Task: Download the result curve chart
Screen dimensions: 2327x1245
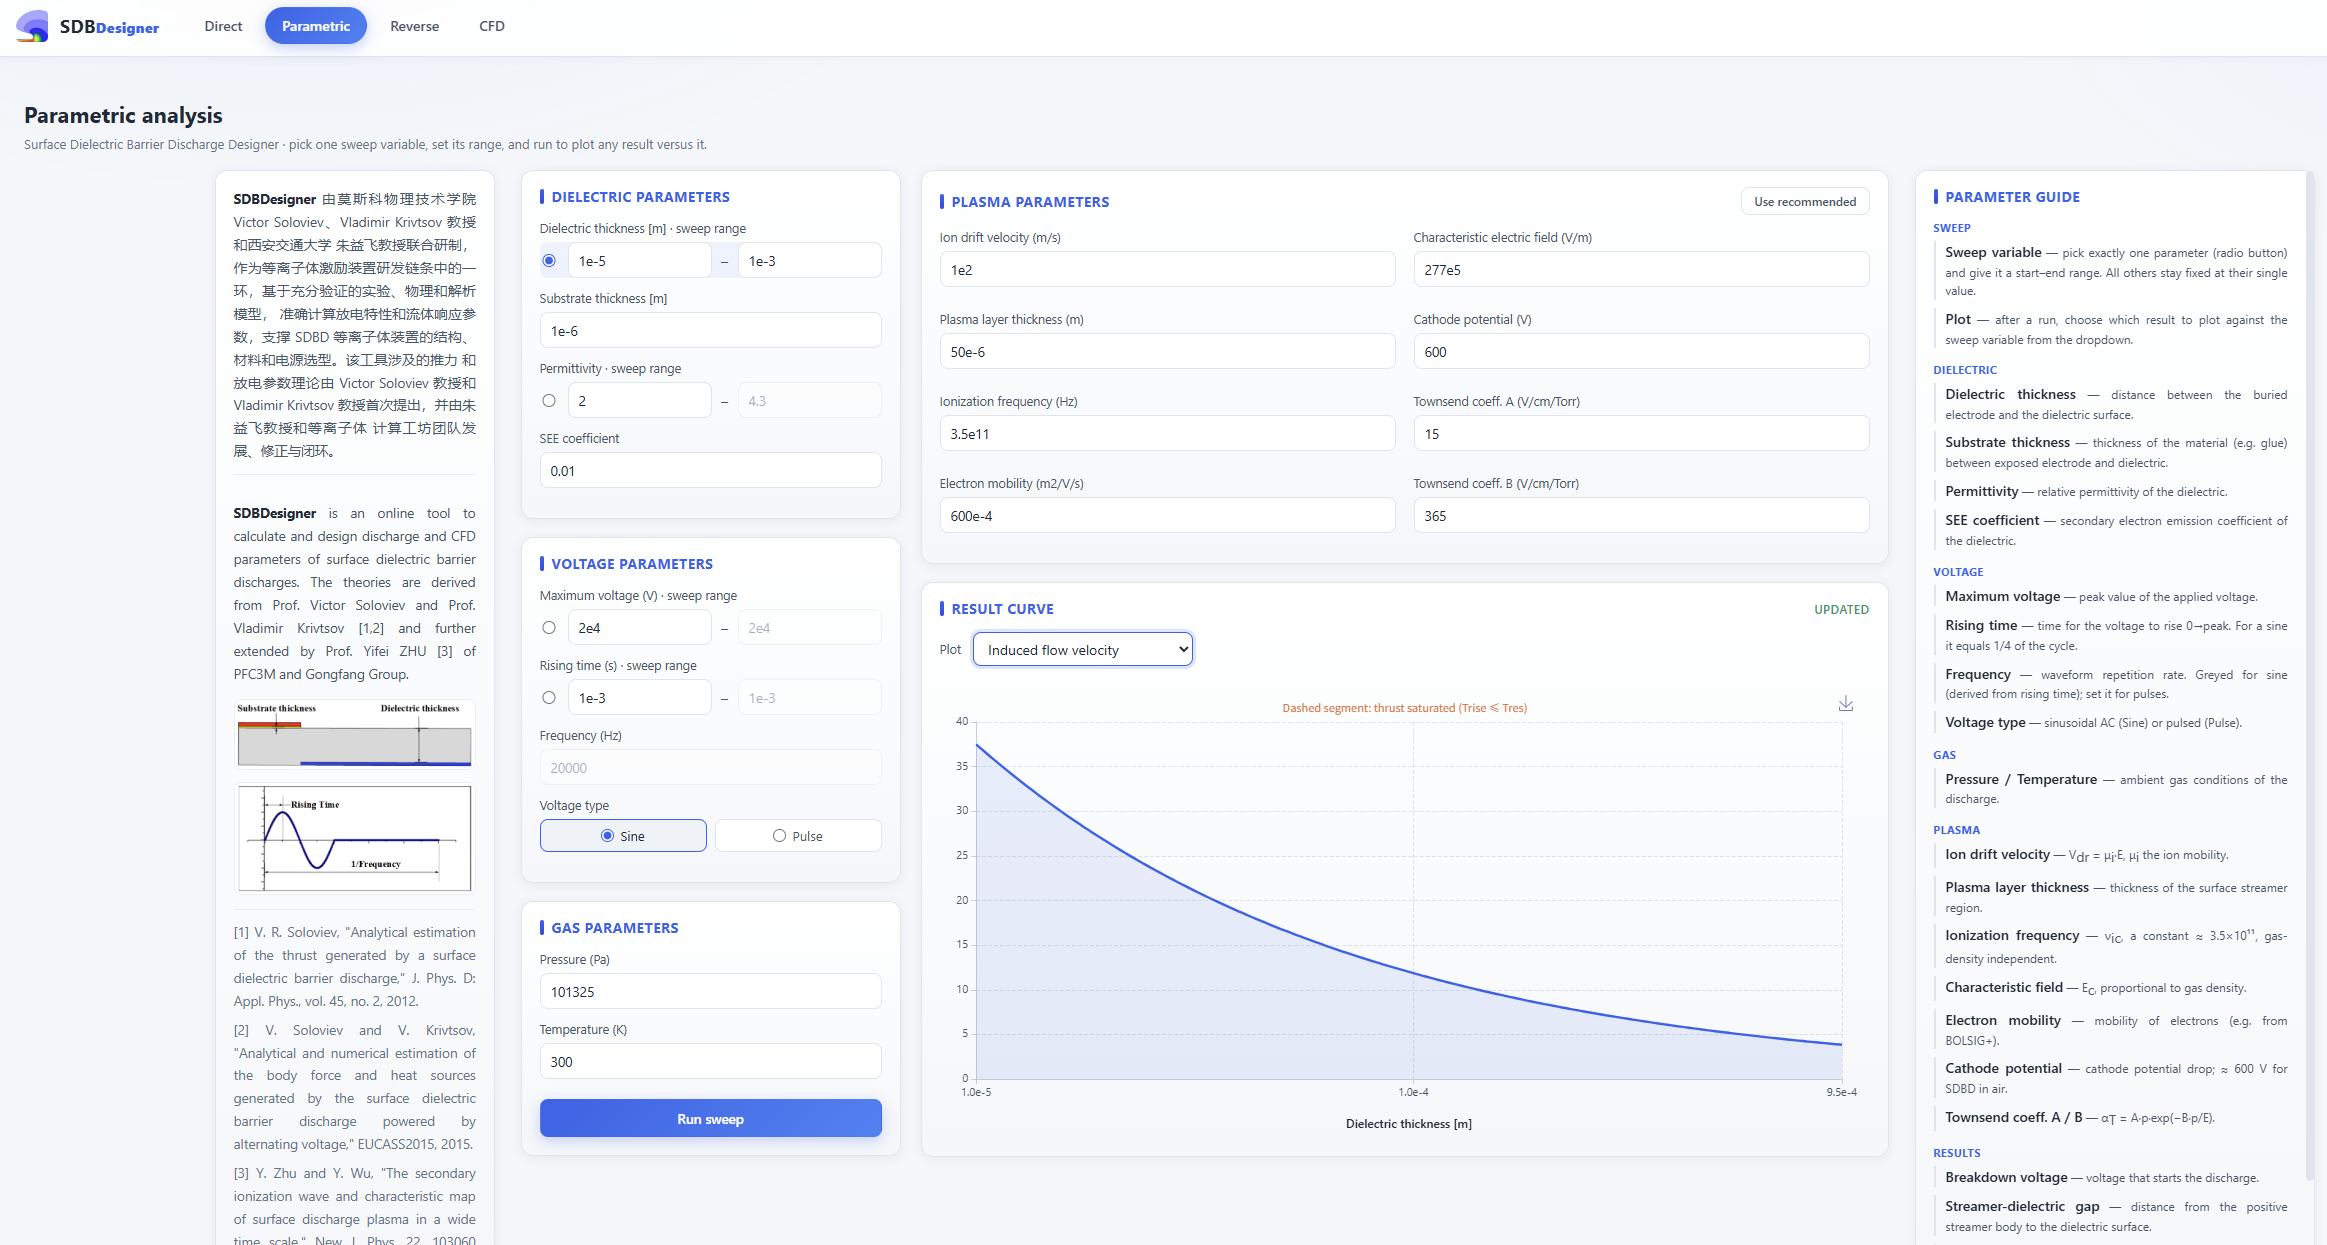Action: click(1846, 704)
